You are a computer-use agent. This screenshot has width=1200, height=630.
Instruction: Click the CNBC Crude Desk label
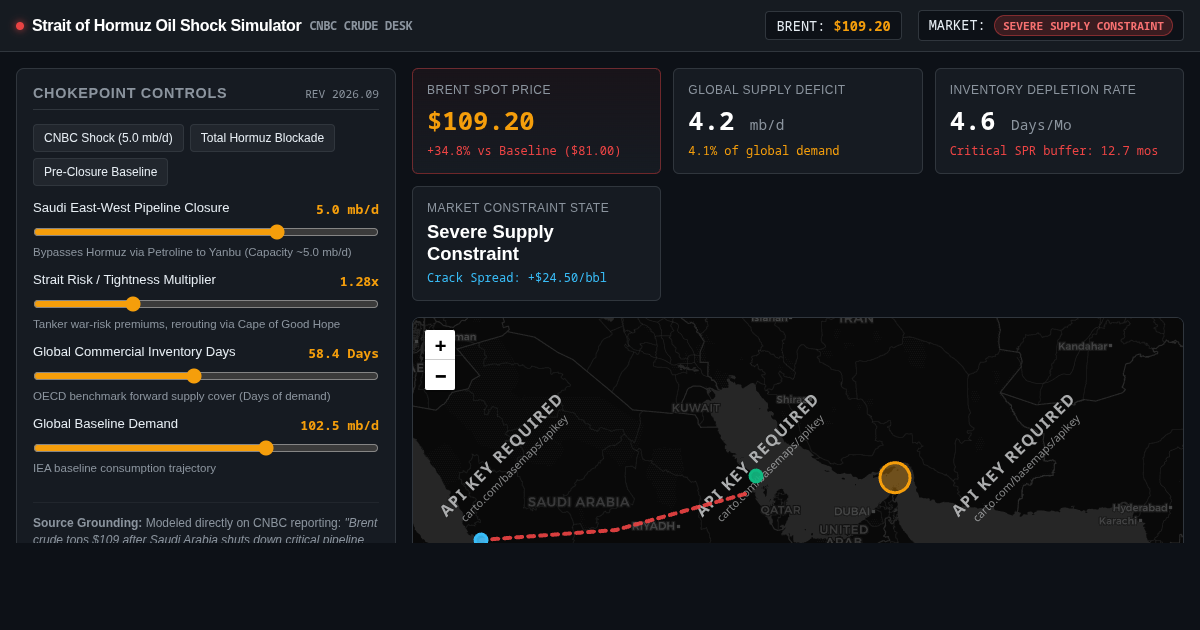(x=361, y=26)
